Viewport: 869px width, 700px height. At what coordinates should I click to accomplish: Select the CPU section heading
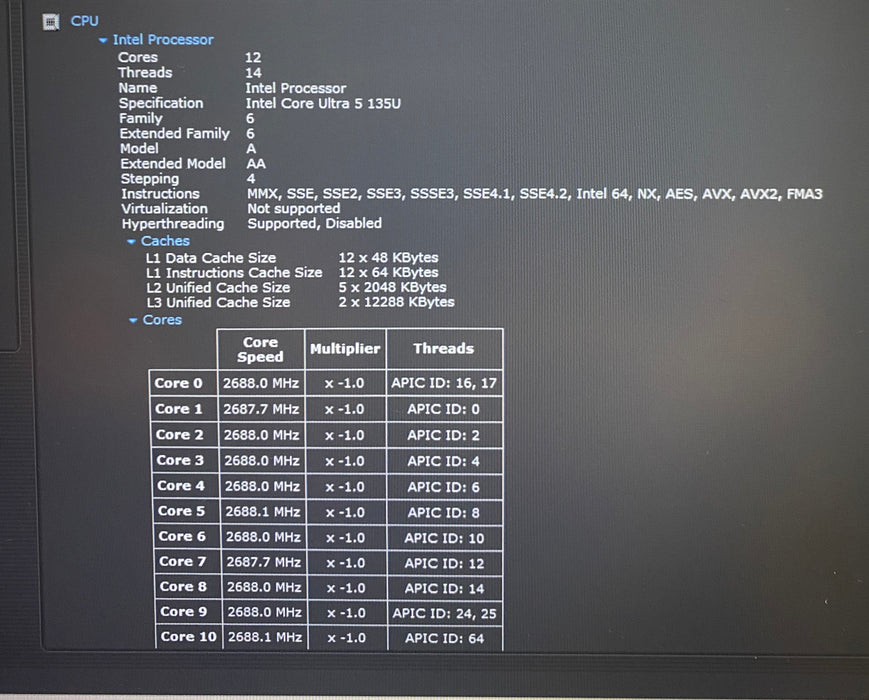[x=85, y=21]
